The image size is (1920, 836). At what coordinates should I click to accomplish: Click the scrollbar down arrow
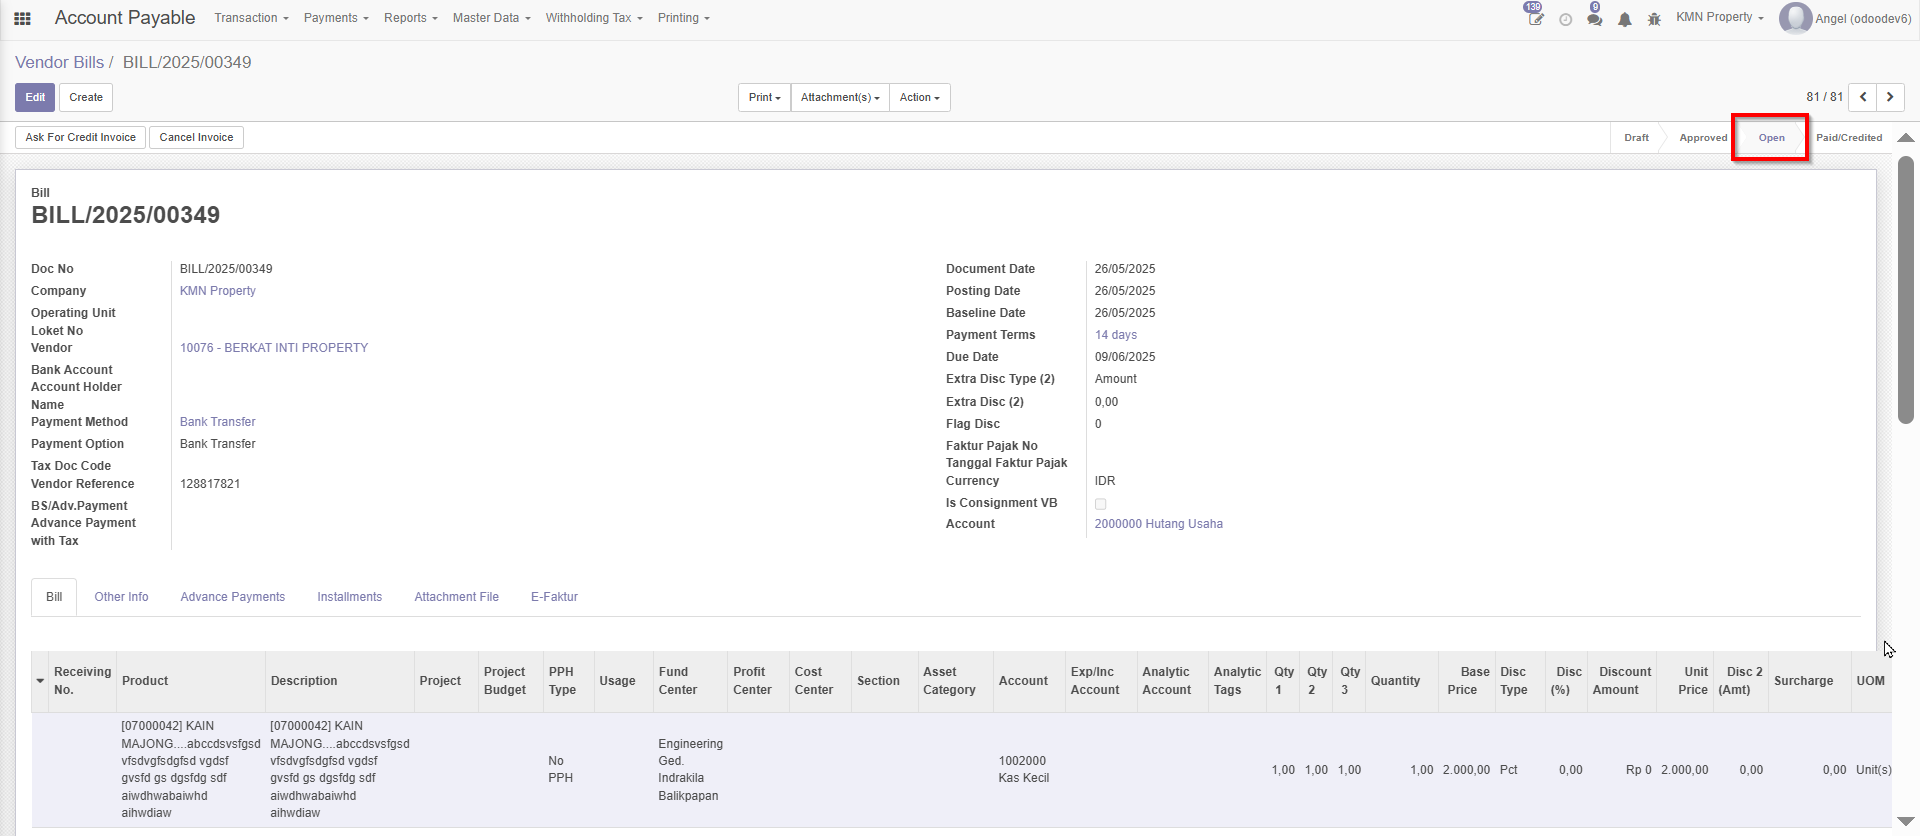pos(1906,821)
